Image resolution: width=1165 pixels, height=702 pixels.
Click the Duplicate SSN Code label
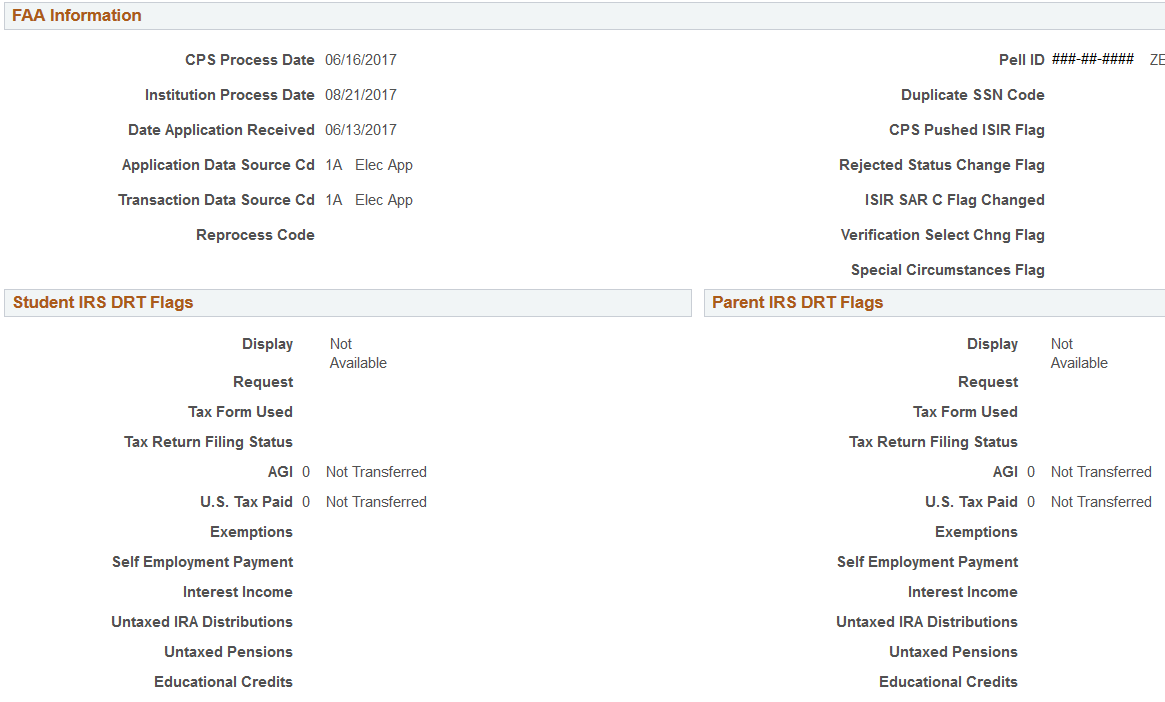click(972, 94)
